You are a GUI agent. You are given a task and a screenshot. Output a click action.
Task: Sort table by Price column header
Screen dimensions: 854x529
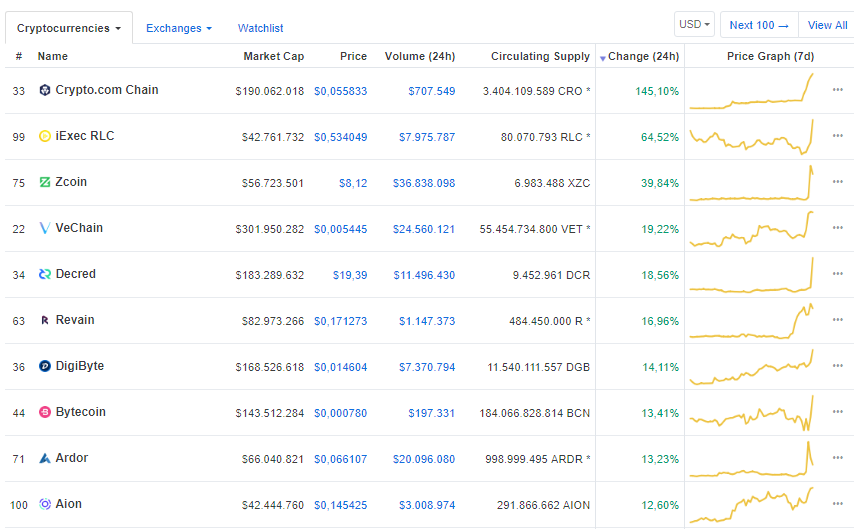(353, 56)
